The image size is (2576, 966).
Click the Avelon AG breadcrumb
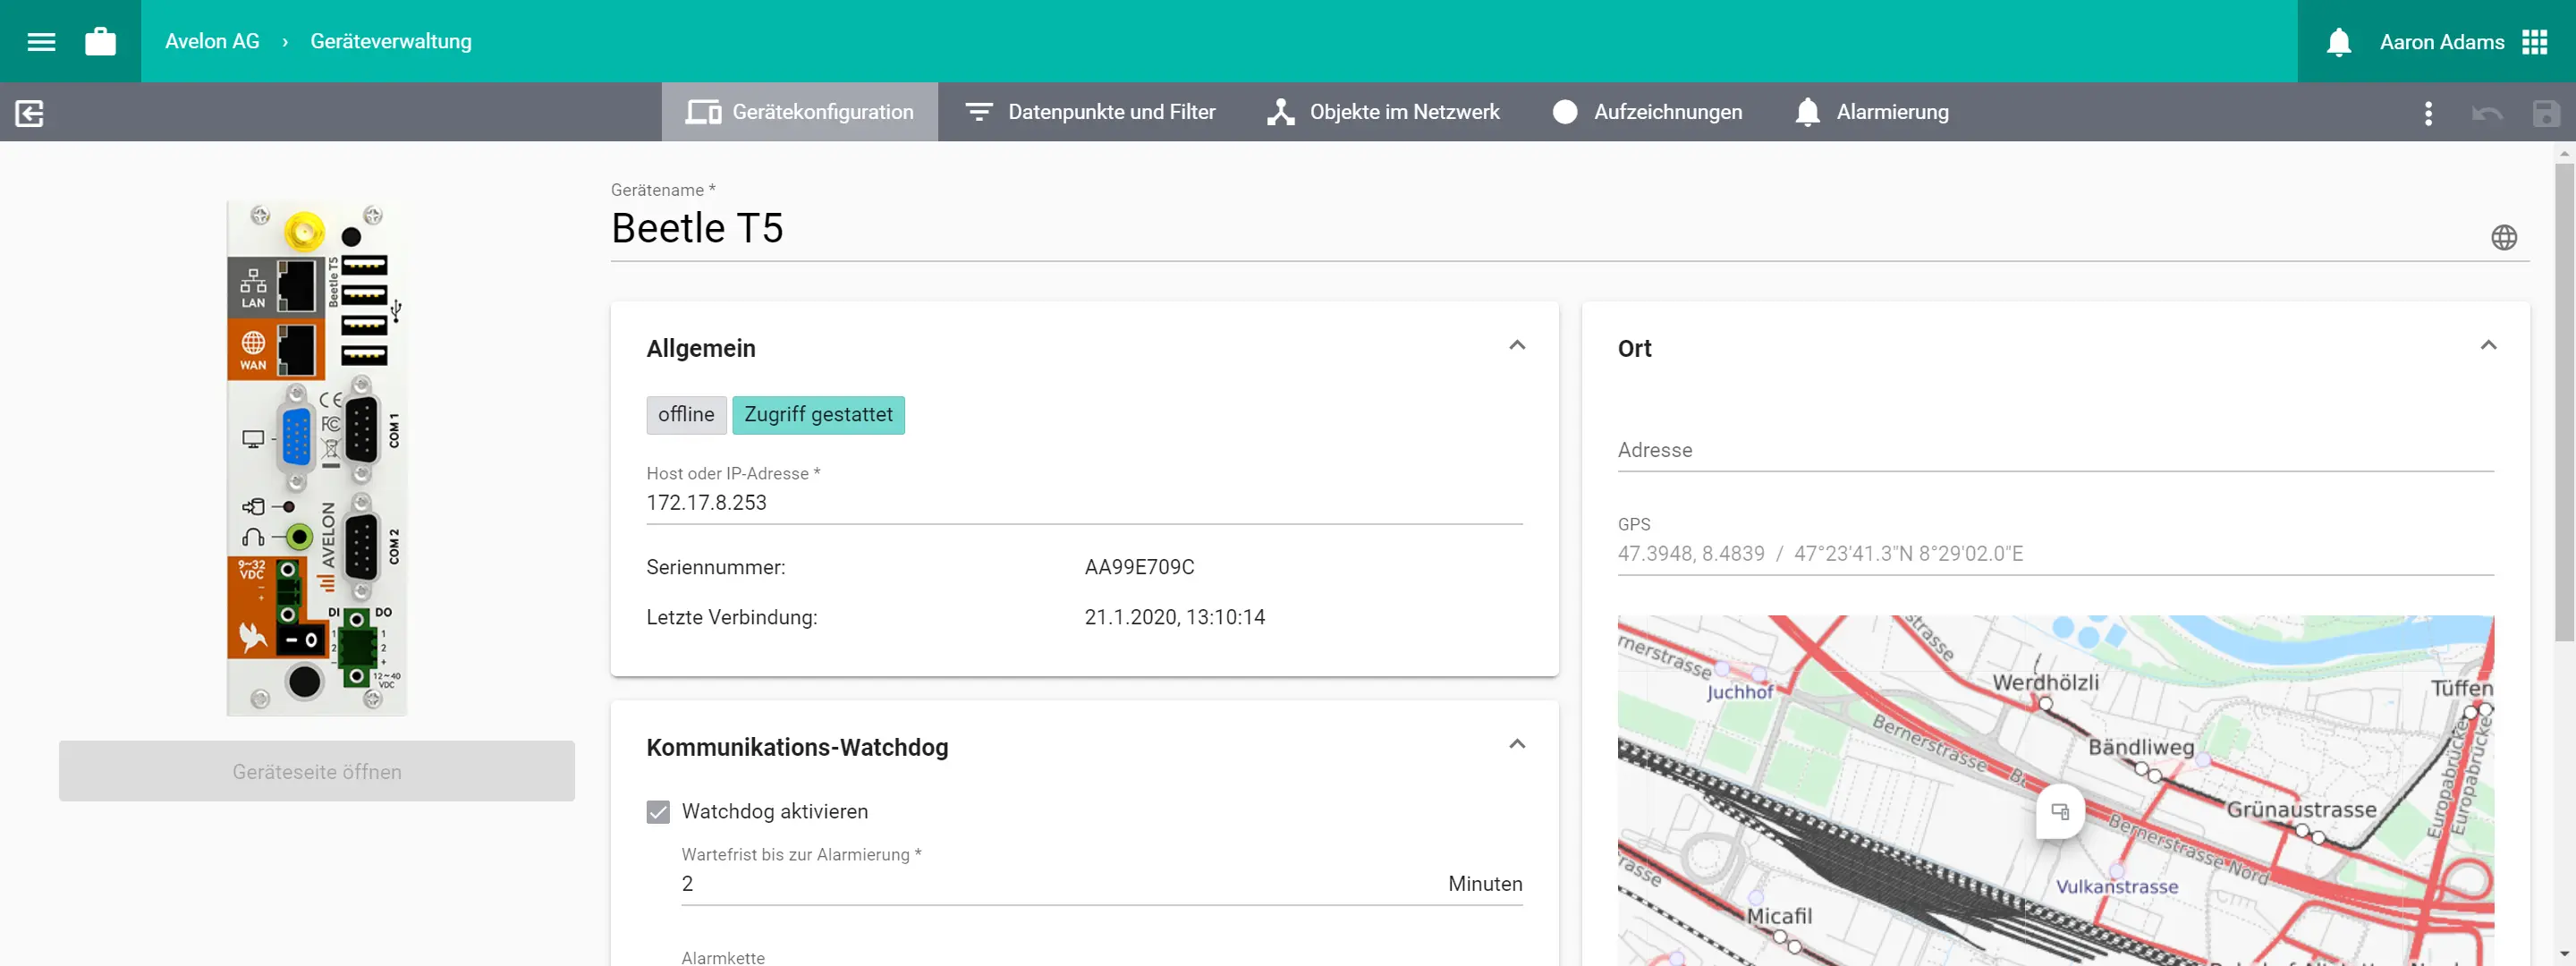(212, 41)
